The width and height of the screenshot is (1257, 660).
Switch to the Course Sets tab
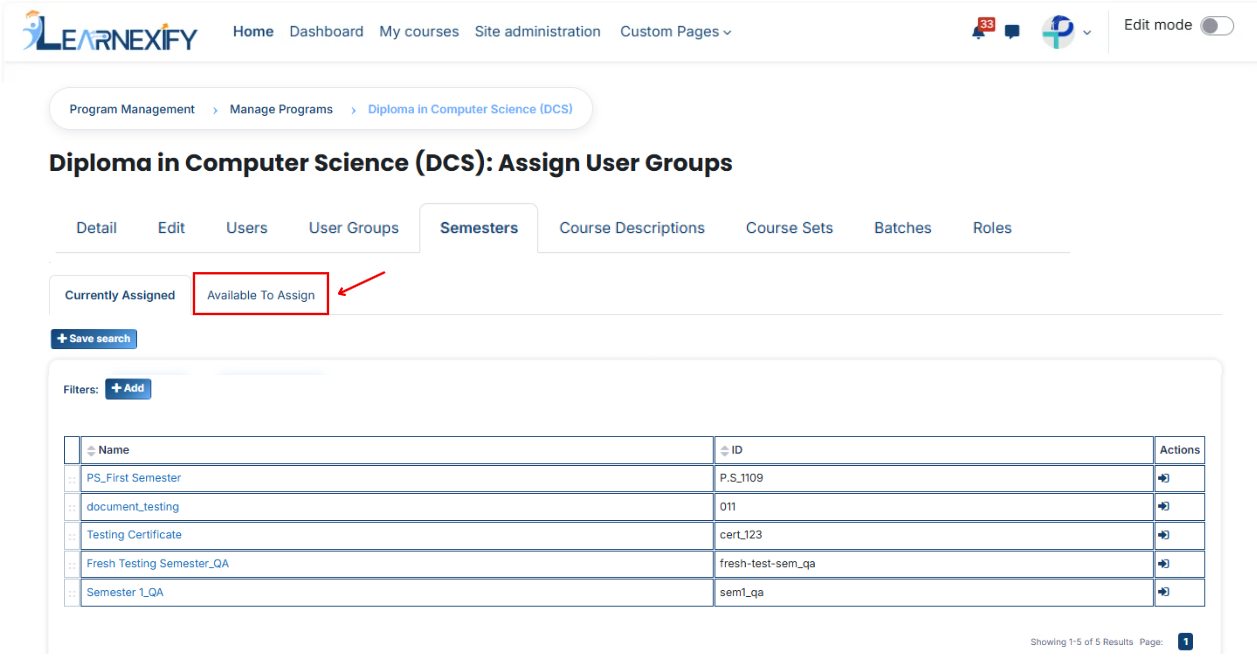pos(789,228)
